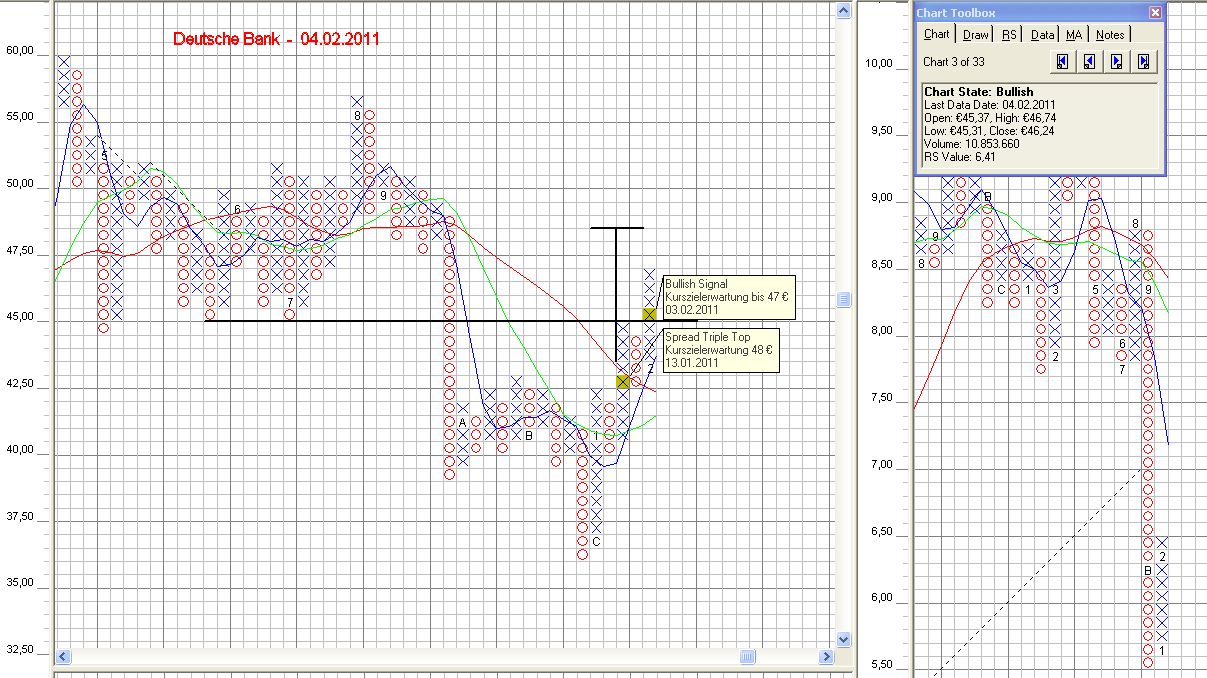Click 'Chart State: Bullish' text
1207x678 pixels.
click(x=979, y=92)
